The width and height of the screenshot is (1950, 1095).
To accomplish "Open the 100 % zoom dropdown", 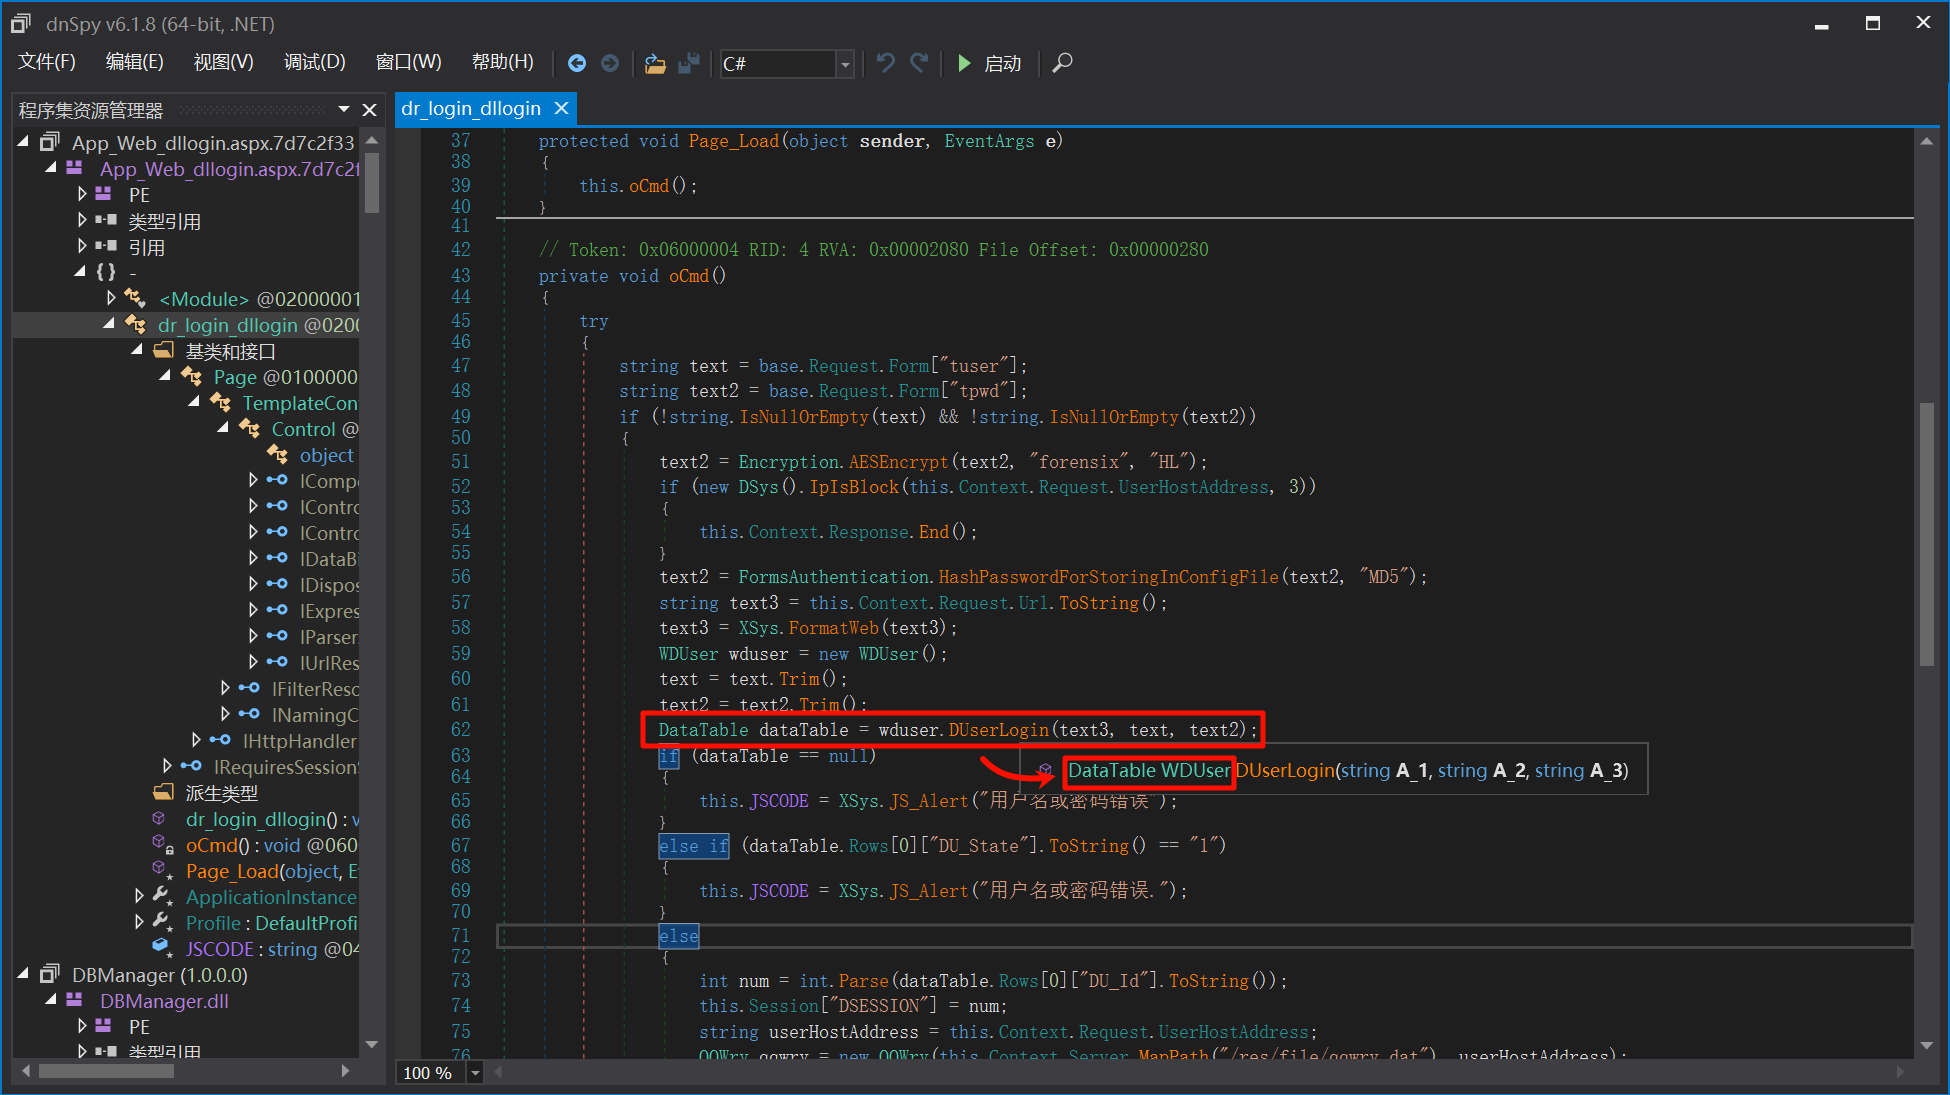I will [x=476, y=1073].
